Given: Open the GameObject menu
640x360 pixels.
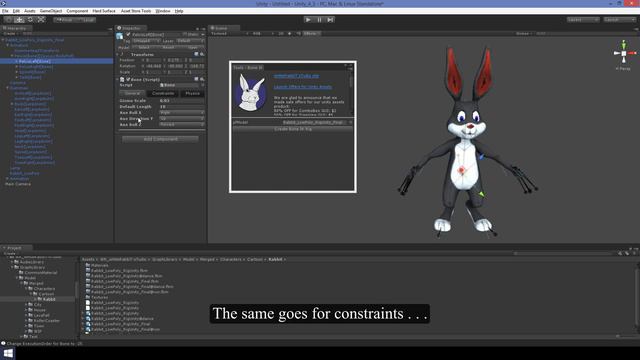Looking at the screenshot, I should click(x=51, y=11).
